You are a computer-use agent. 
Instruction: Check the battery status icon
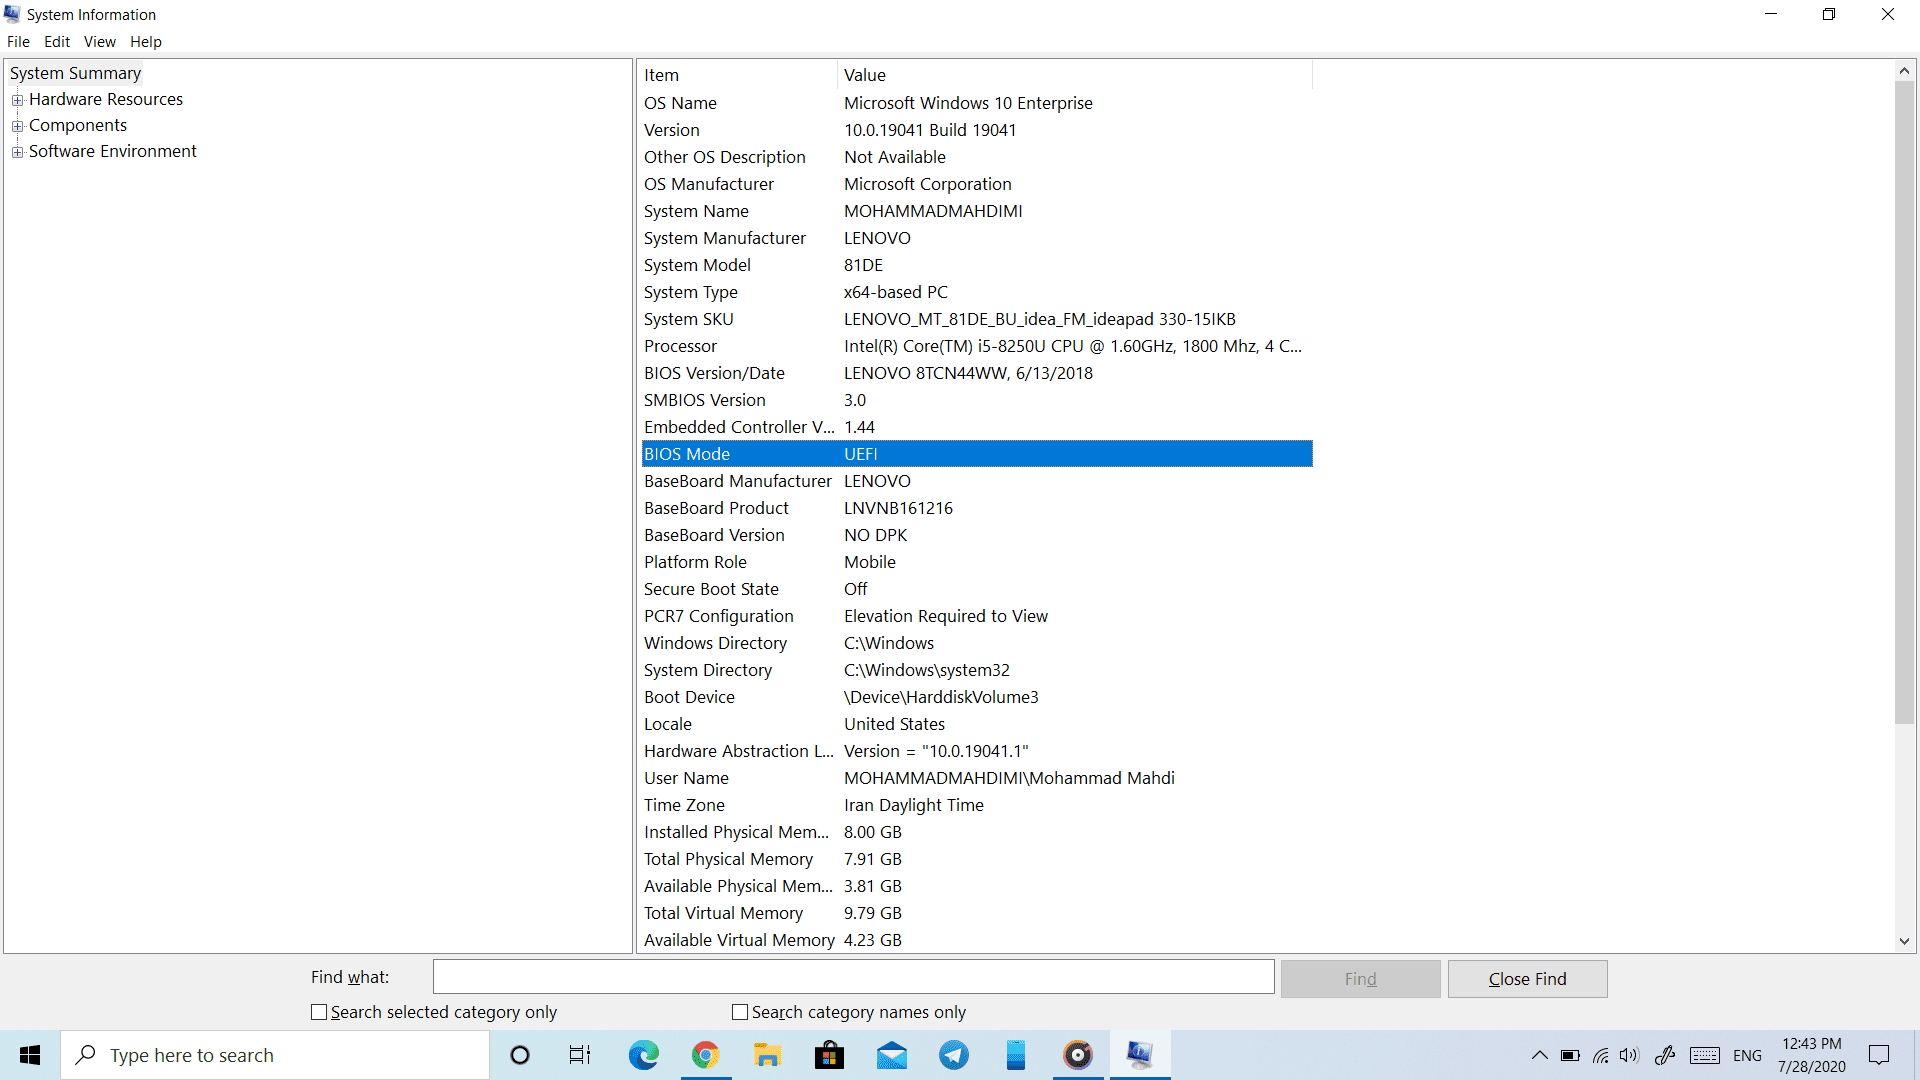tap(1570, 1055)
